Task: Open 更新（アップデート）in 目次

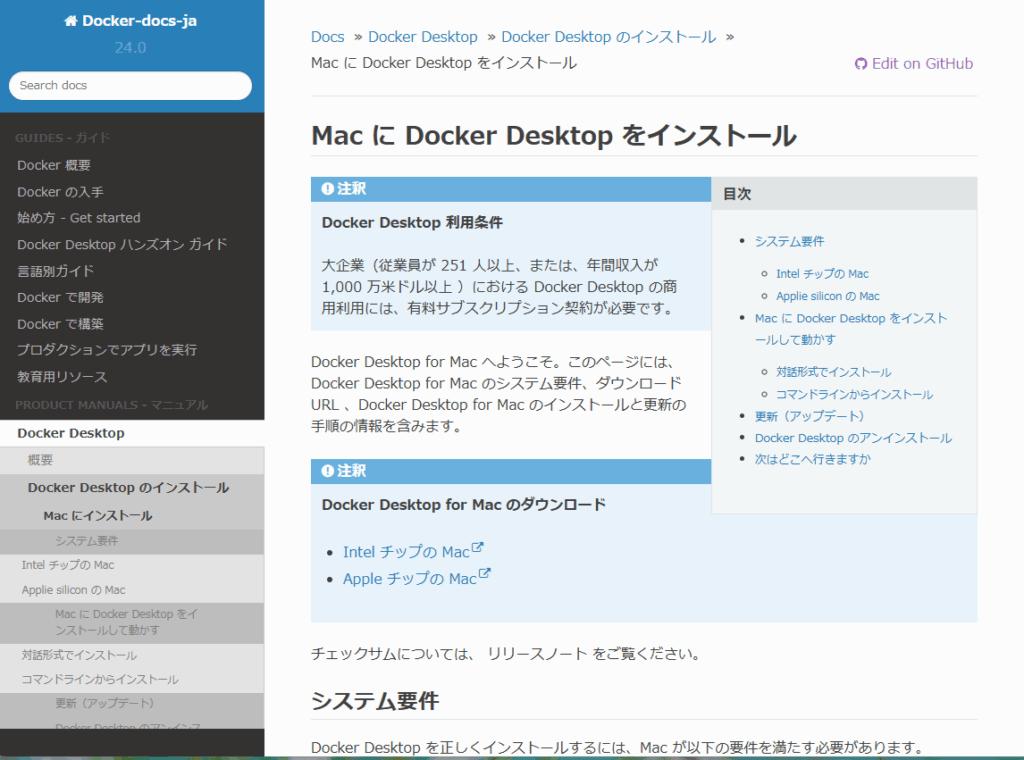Action: [809, 417]
